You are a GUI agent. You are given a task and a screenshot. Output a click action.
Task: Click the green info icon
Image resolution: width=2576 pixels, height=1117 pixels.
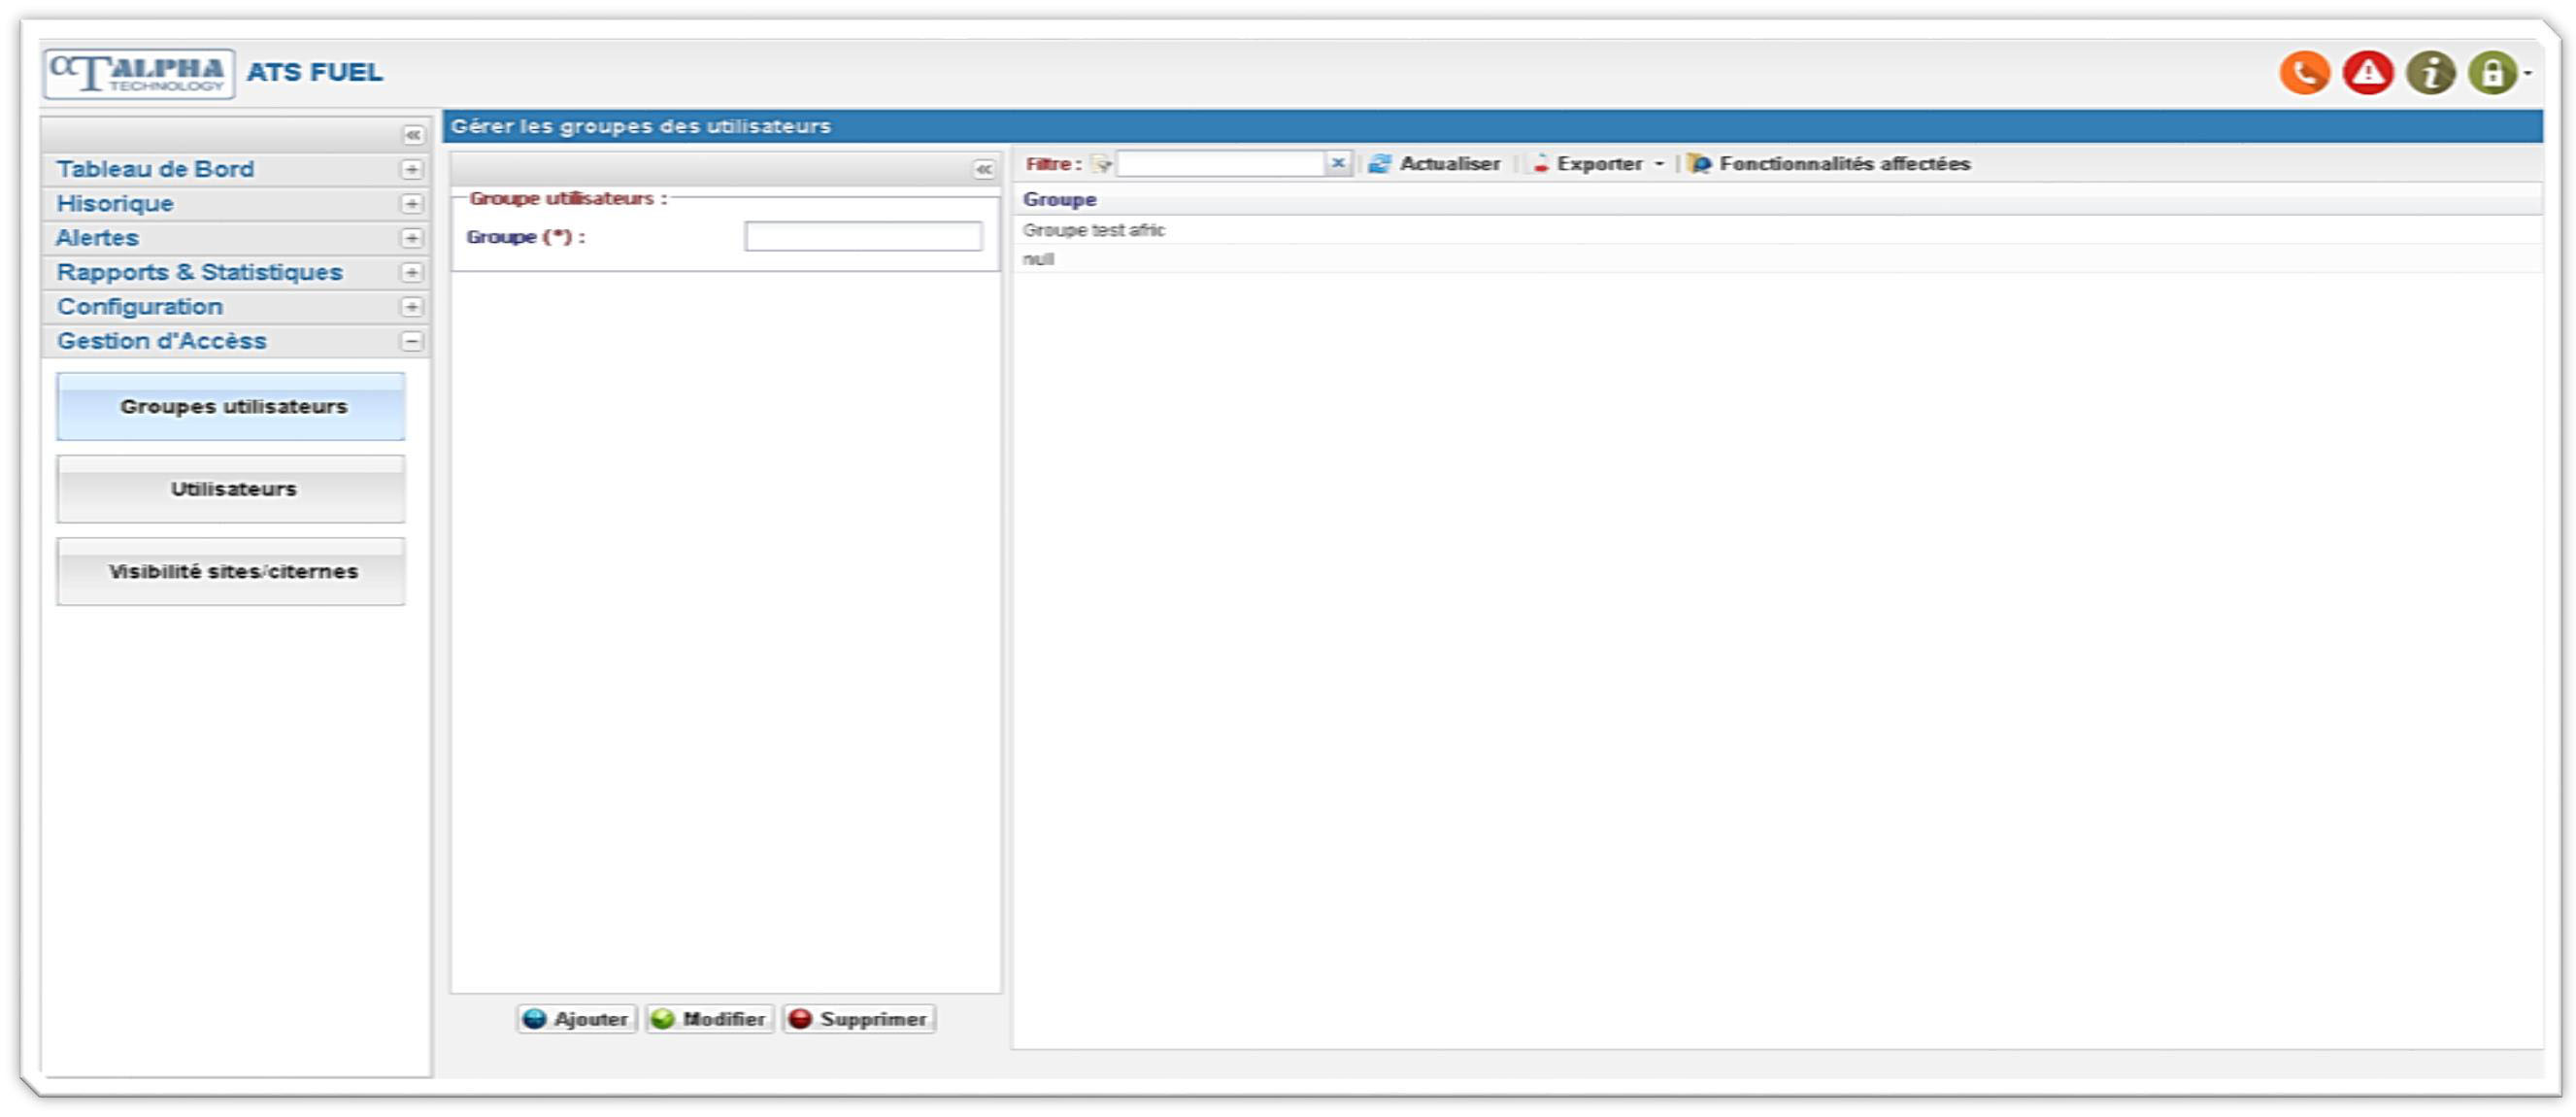tap(2430, 73)
